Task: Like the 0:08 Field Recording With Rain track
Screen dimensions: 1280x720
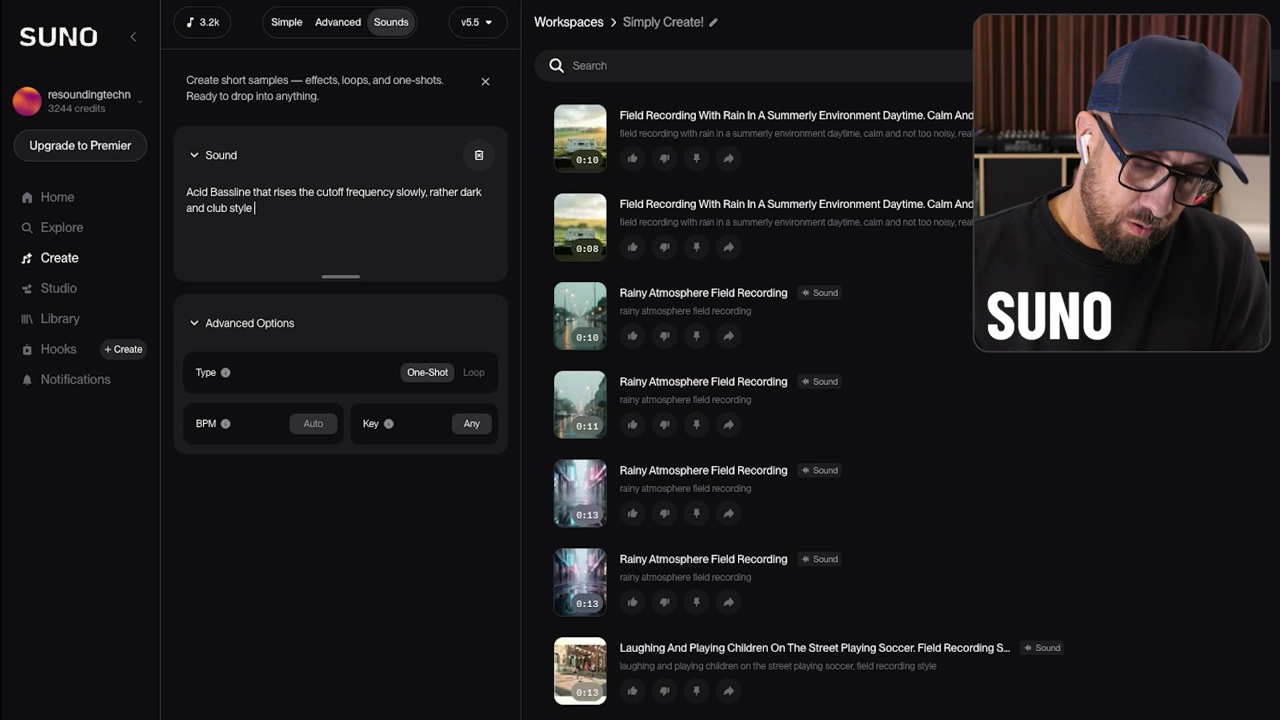Action: 632,247
